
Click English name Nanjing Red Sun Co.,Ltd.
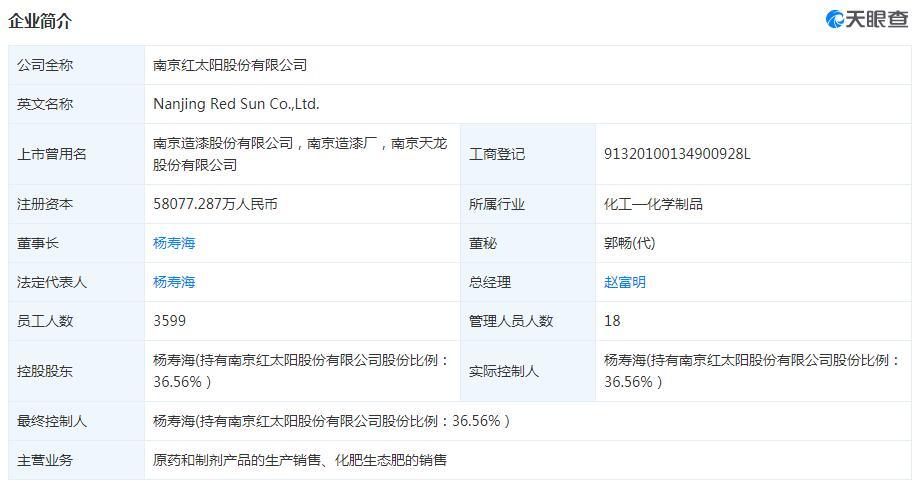[x=236, y=104]
